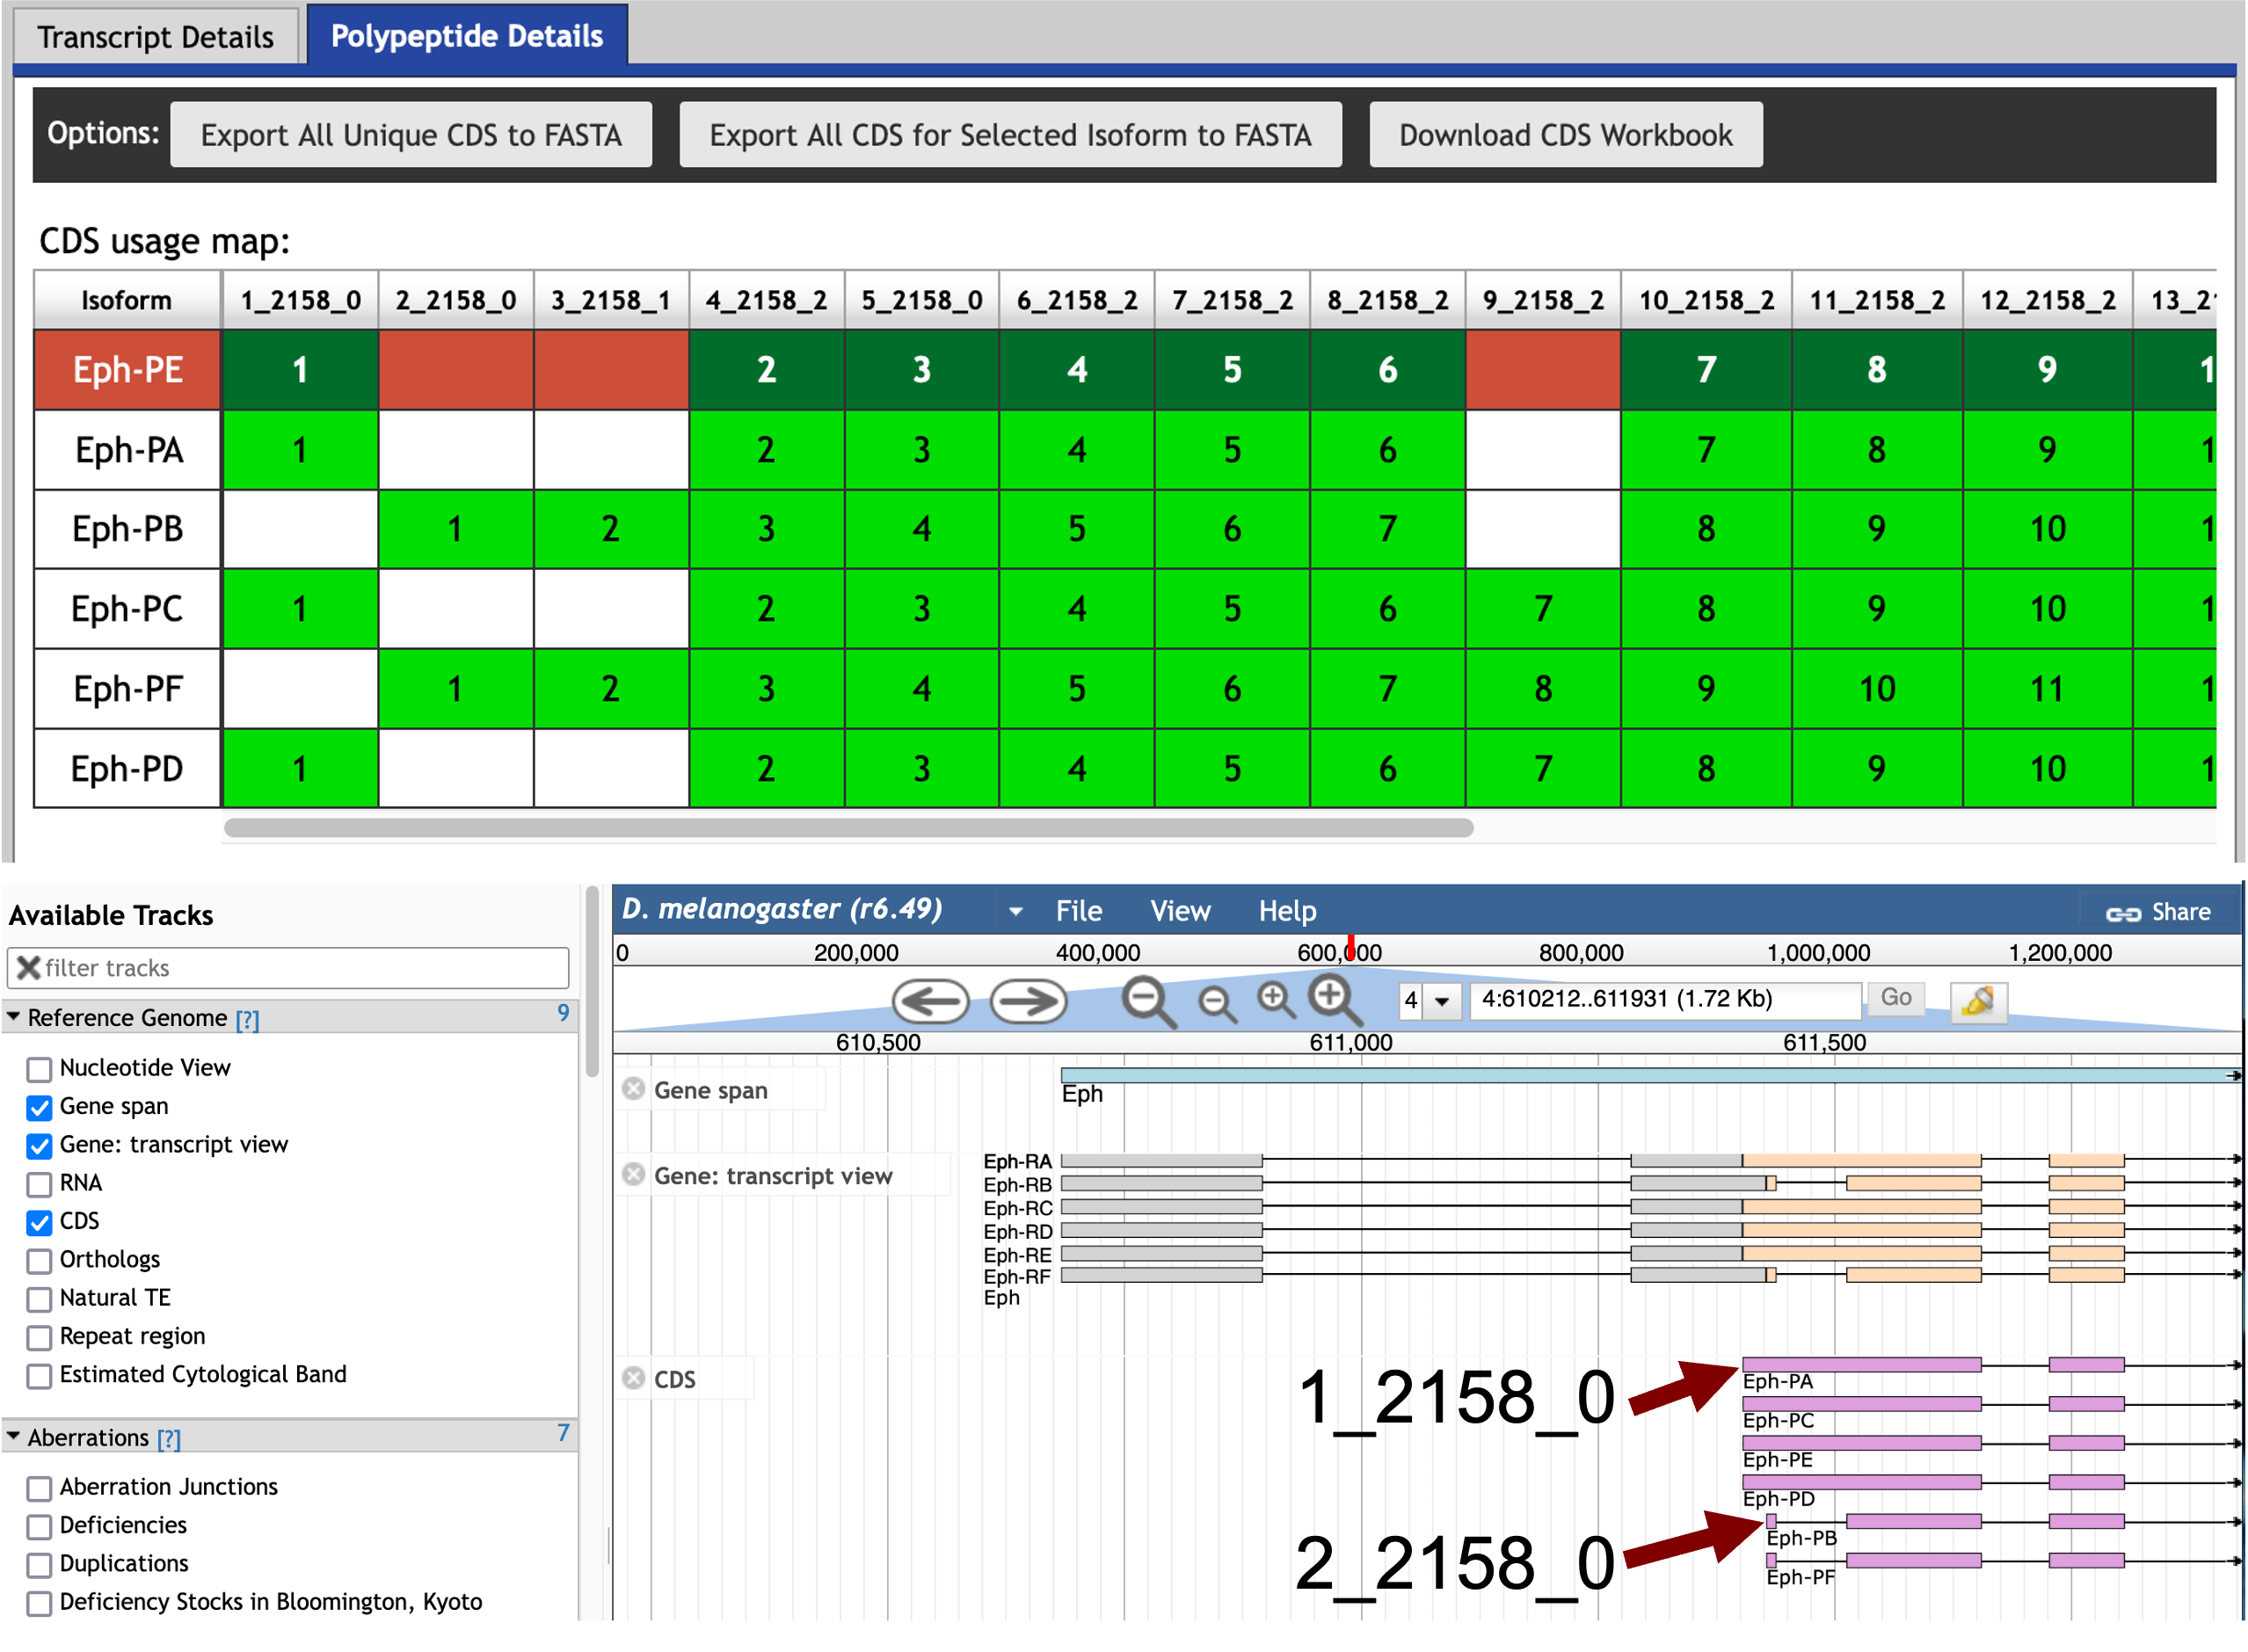Collapse the Reference Genome track group
The width and height of the screenshot is (2248, 1652).
pyautogui.click(x=14, y=1017)
